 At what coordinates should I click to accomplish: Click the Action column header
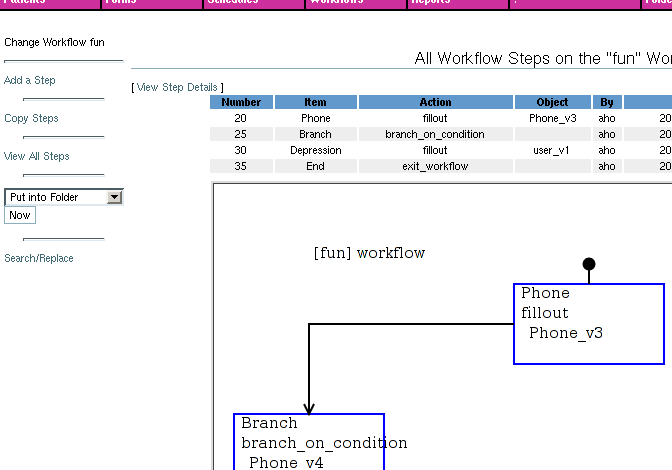pos(435,102)
